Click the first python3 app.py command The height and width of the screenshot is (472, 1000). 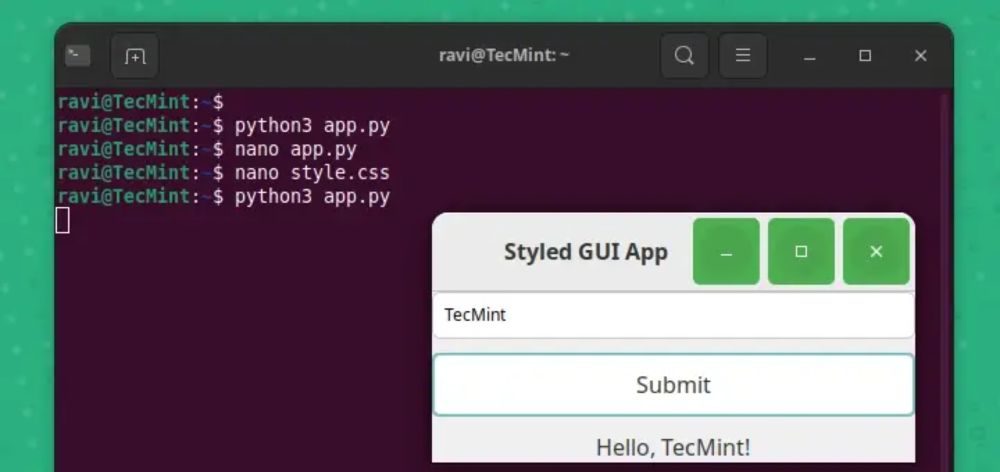(x=312, y=126)
